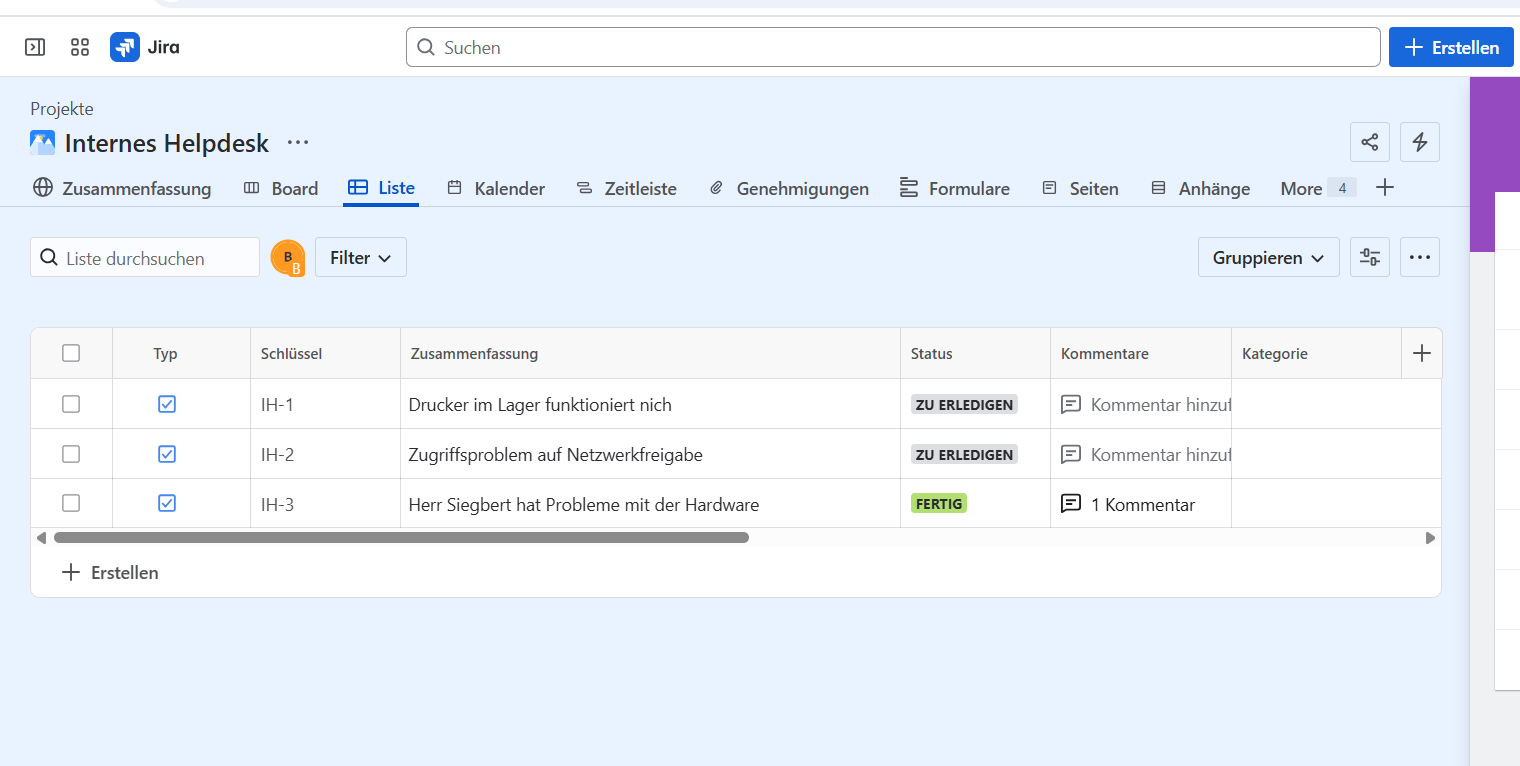
Task: Click the sidebar collapse icon
Action: pyautogui.click(x=35, y=47)
